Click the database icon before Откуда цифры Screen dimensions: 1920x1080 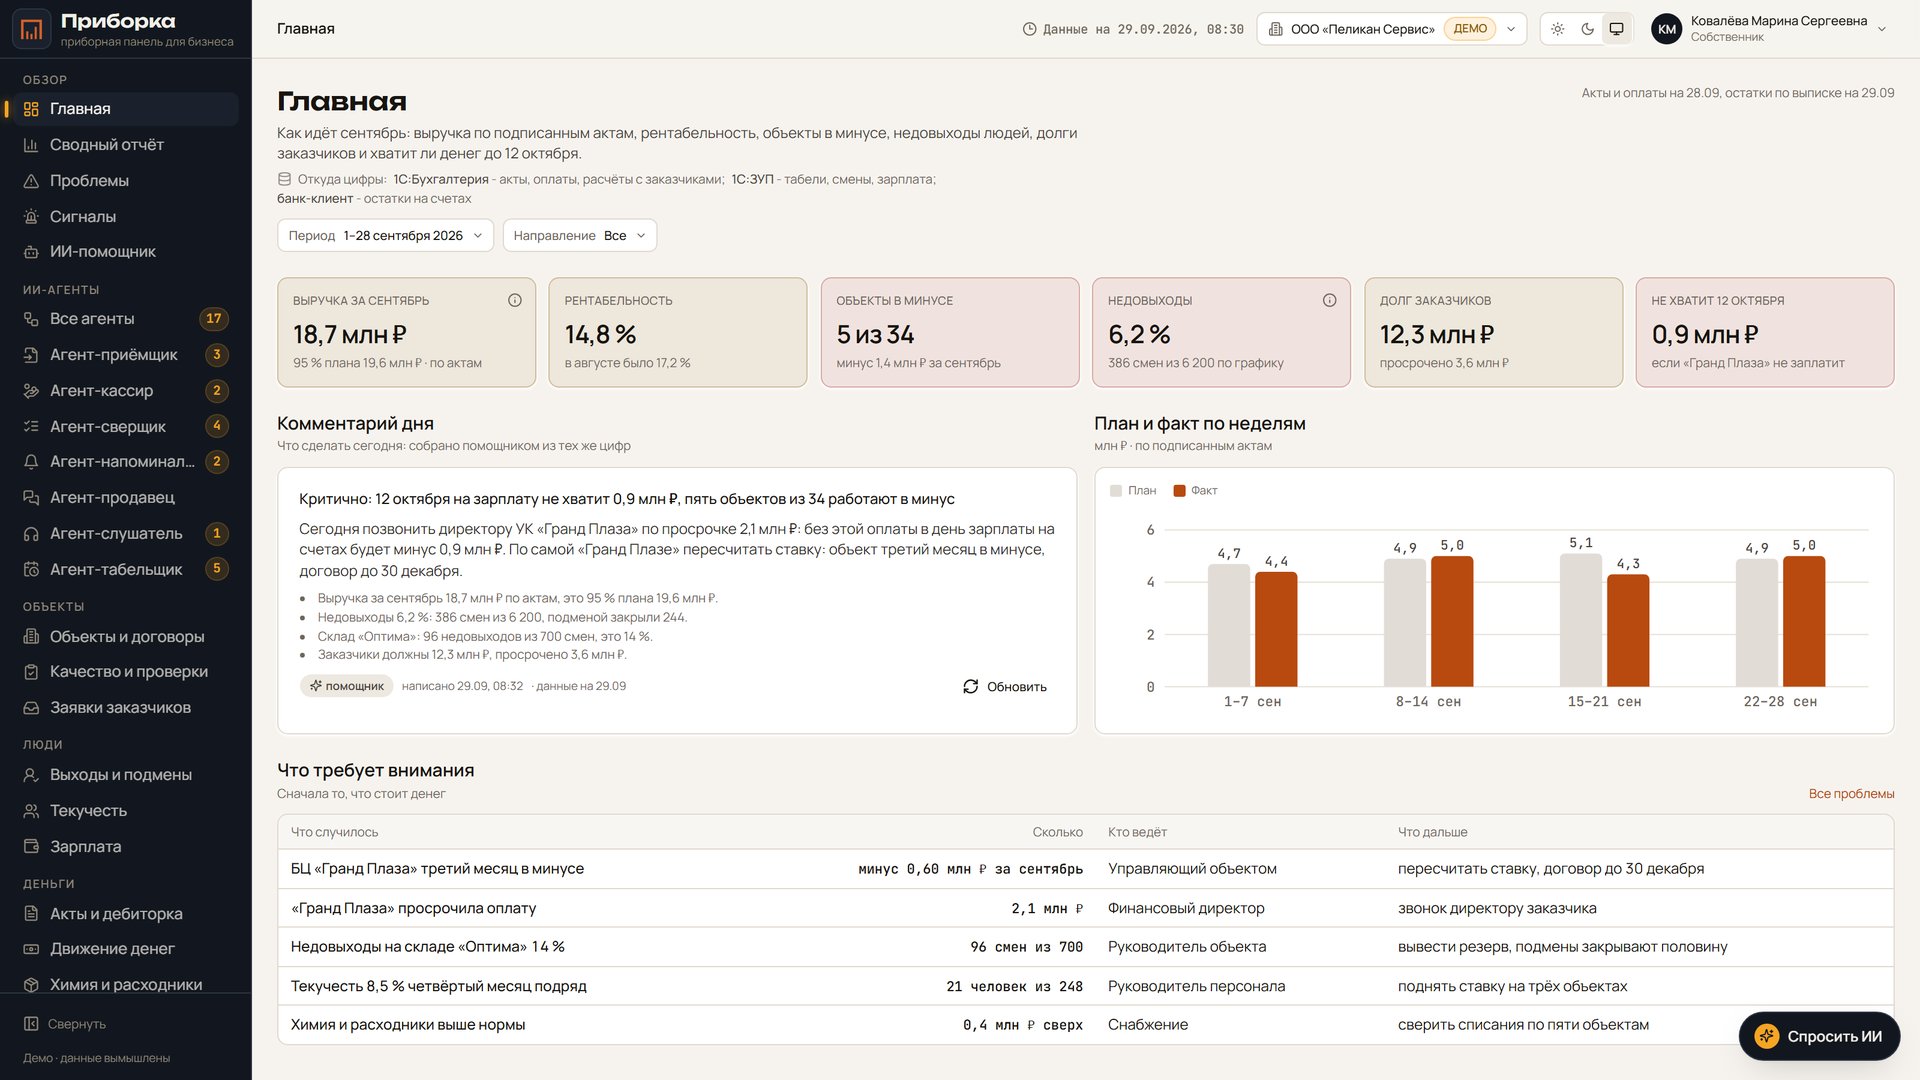click(284, 179)
